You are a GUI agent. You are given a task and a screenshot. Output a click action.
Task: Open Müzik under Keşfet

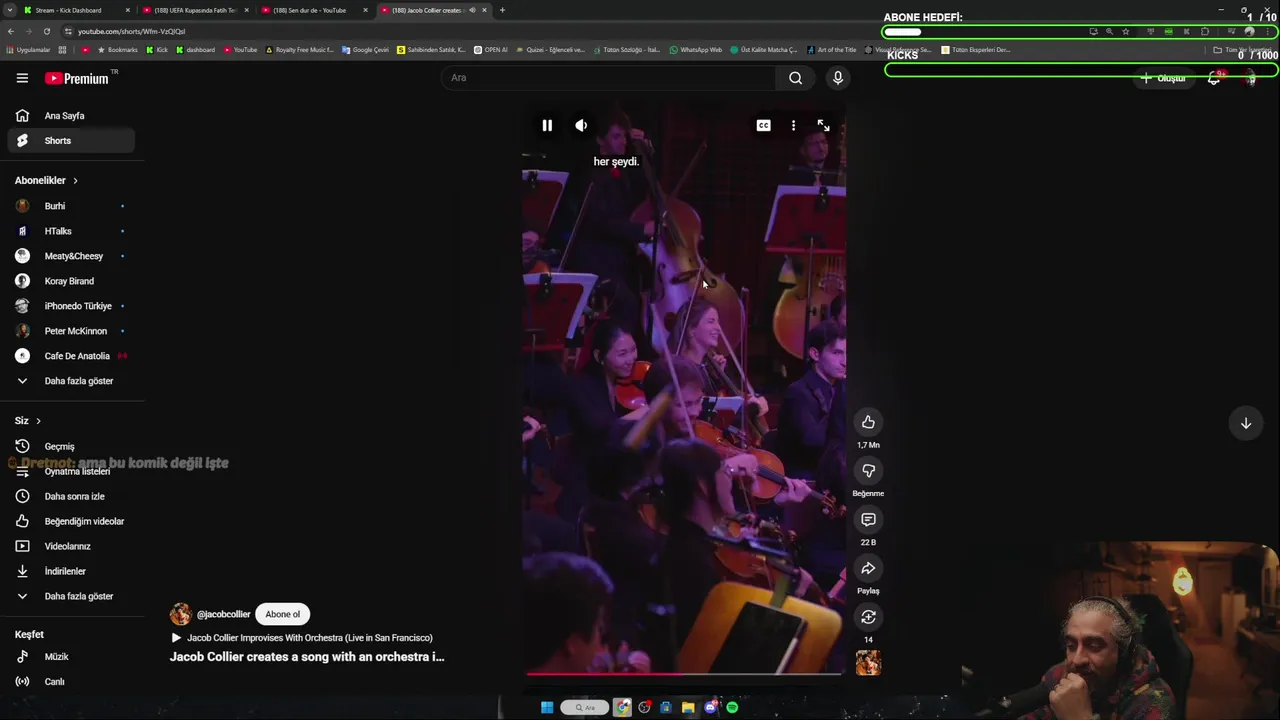[x=70, y=657]
